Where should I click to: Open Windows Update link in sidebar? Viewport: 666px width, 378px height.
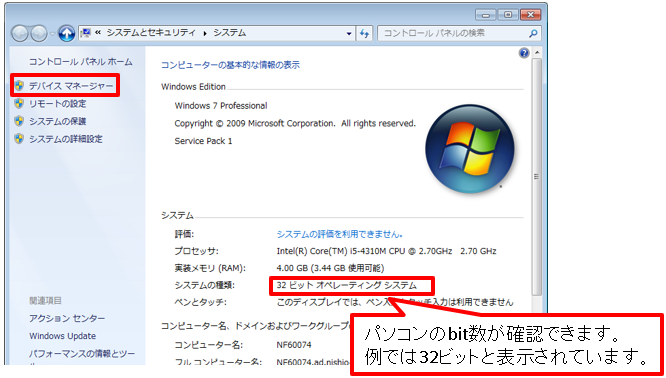pyautogui.click(x=62, y=336)
